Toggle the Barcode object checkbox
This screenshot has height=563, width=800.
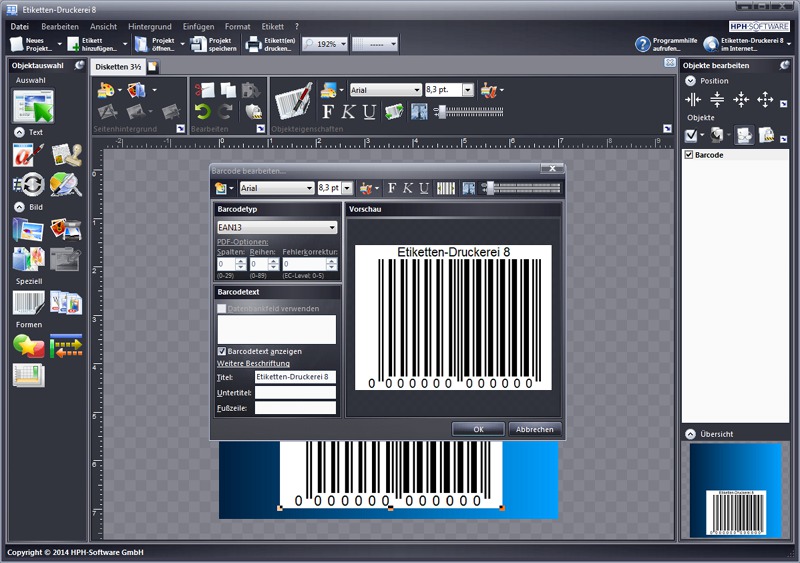689,155
